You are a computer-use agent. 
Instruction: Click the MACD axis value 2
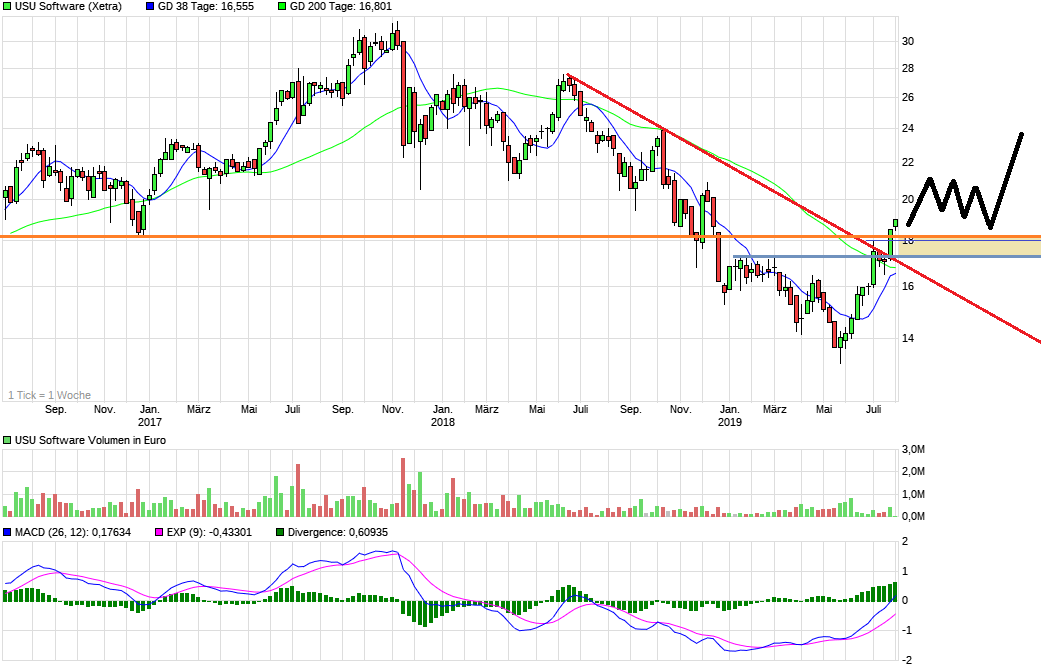[x=905, y=542]
